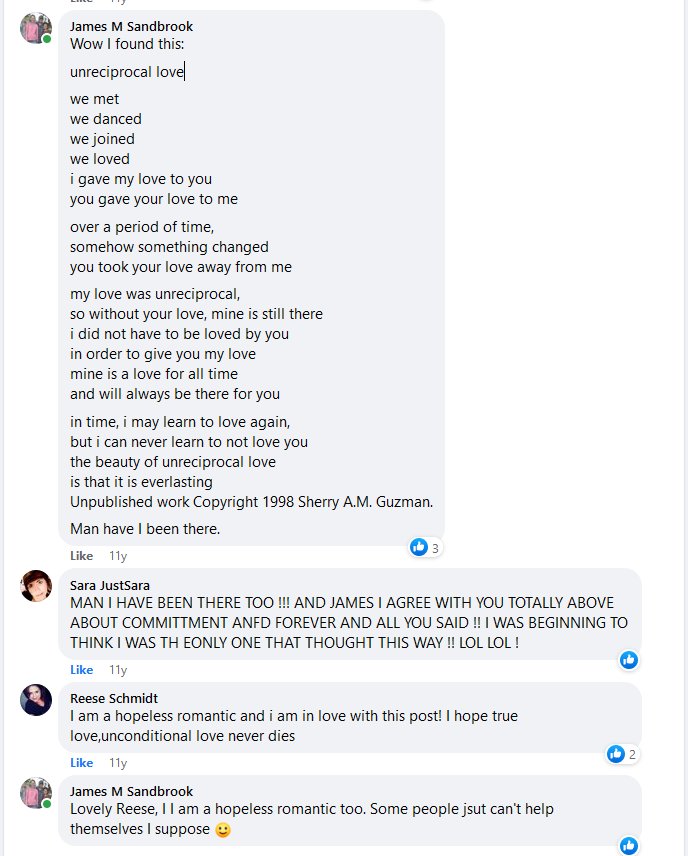Open the Sara JustSara name link
The image size is (688, 856).
click(110, 585)
